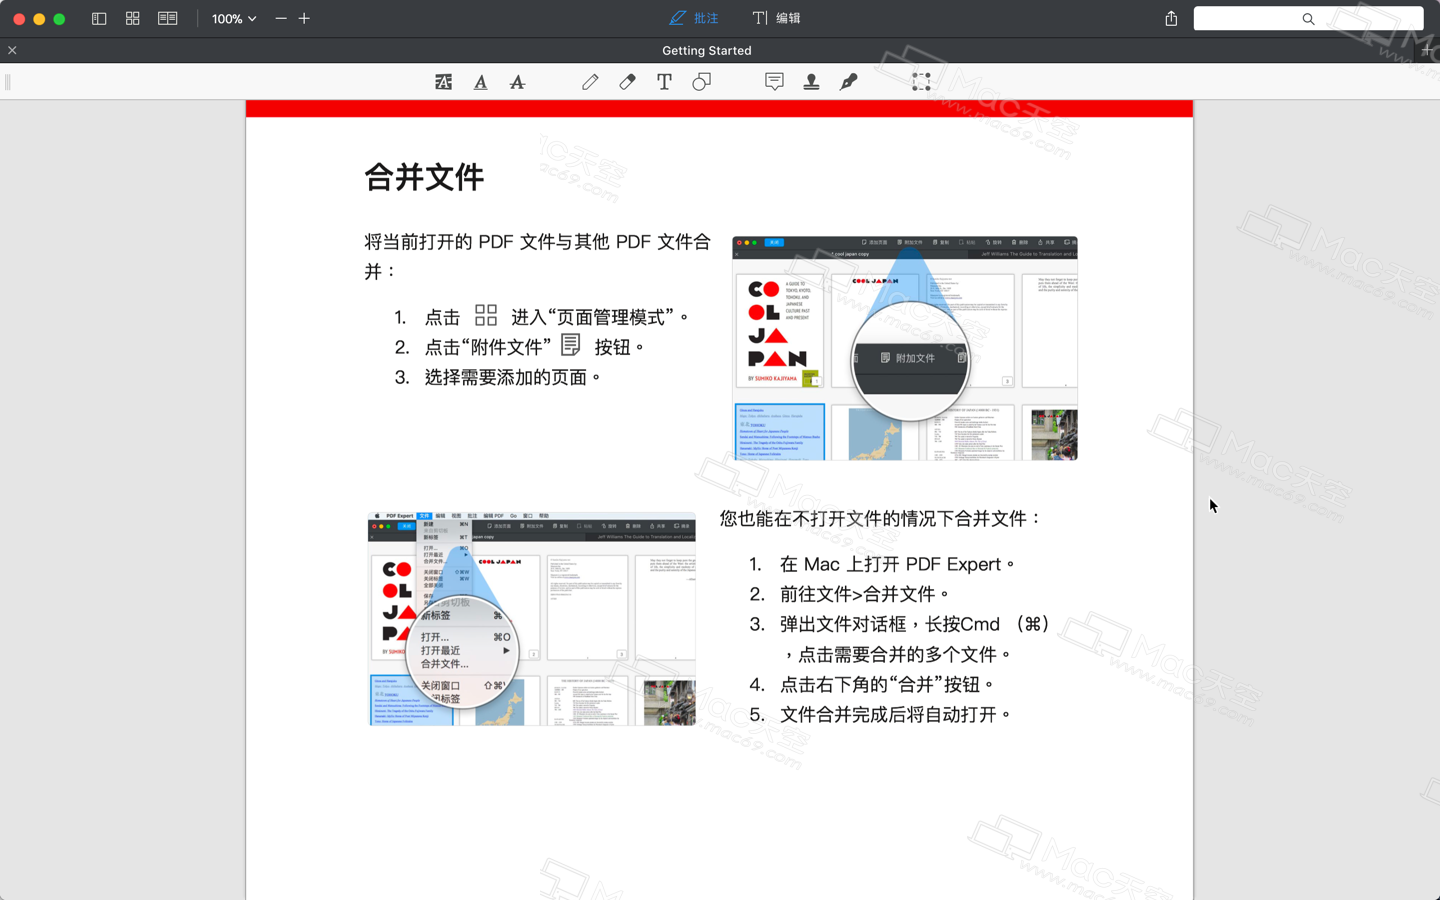Click the file menu tutorial screenshot image
Image resolution: width=1440 pixels, height=900 pixels.
tap(531, 619)
